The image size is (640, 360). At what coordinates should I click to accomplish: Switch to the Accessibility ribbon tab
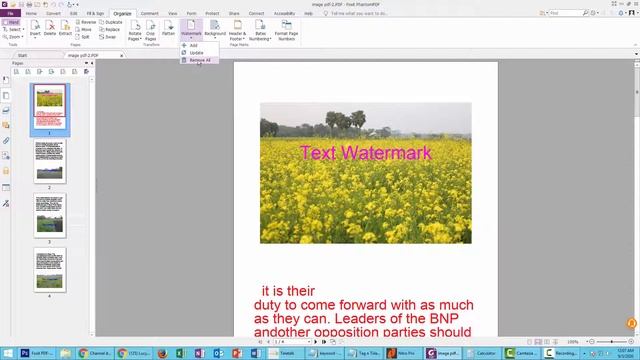coord(284,13)
